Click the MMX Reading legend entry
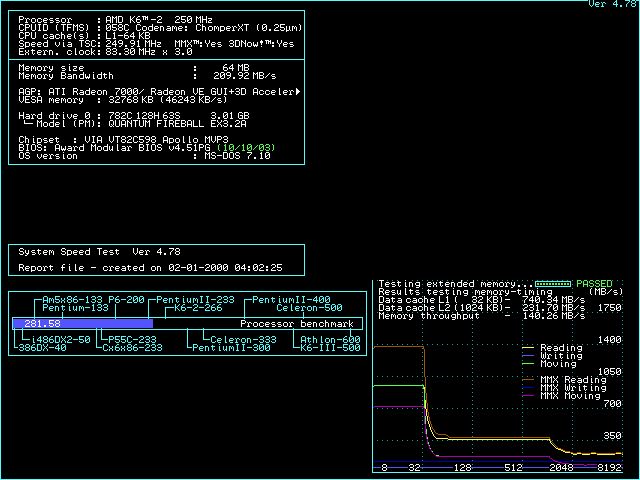This screenshot has height=480, width=640. tap(573, 379)
